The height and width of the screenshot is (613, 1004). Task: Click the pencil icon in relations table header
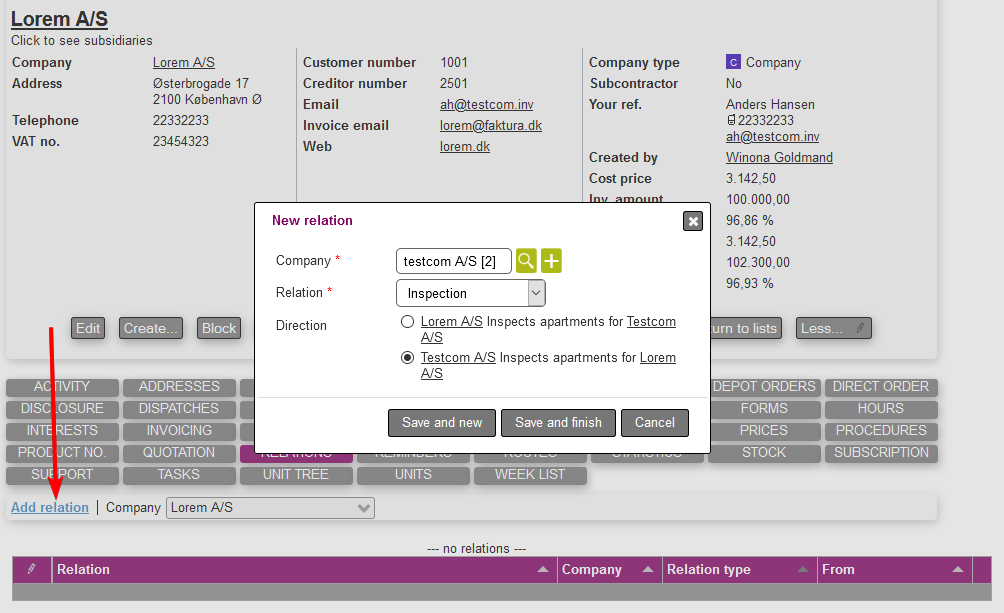click(32, 569)
